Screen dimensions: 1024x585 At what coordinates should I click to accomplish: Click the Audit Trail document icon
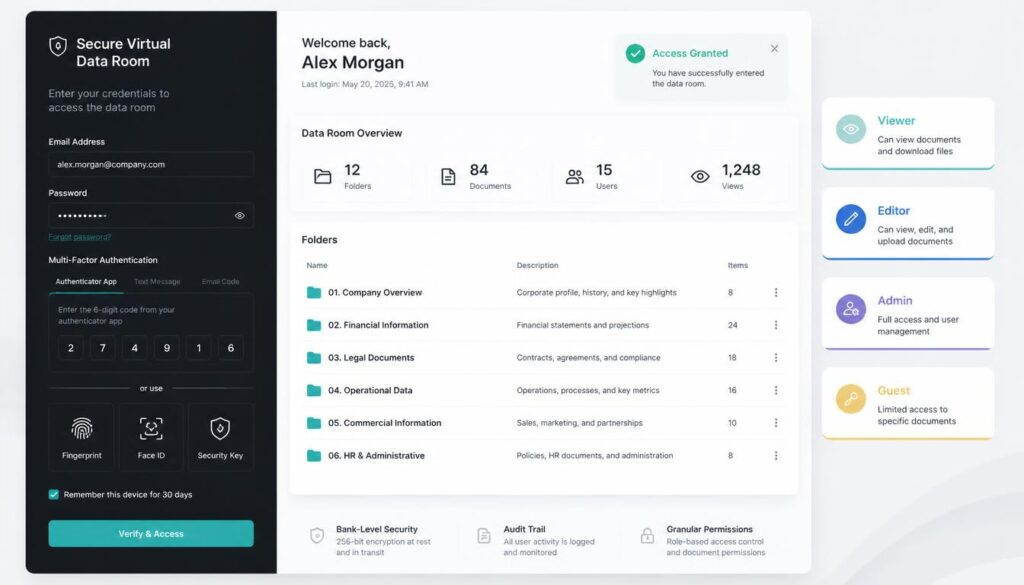tap(484, 535)
